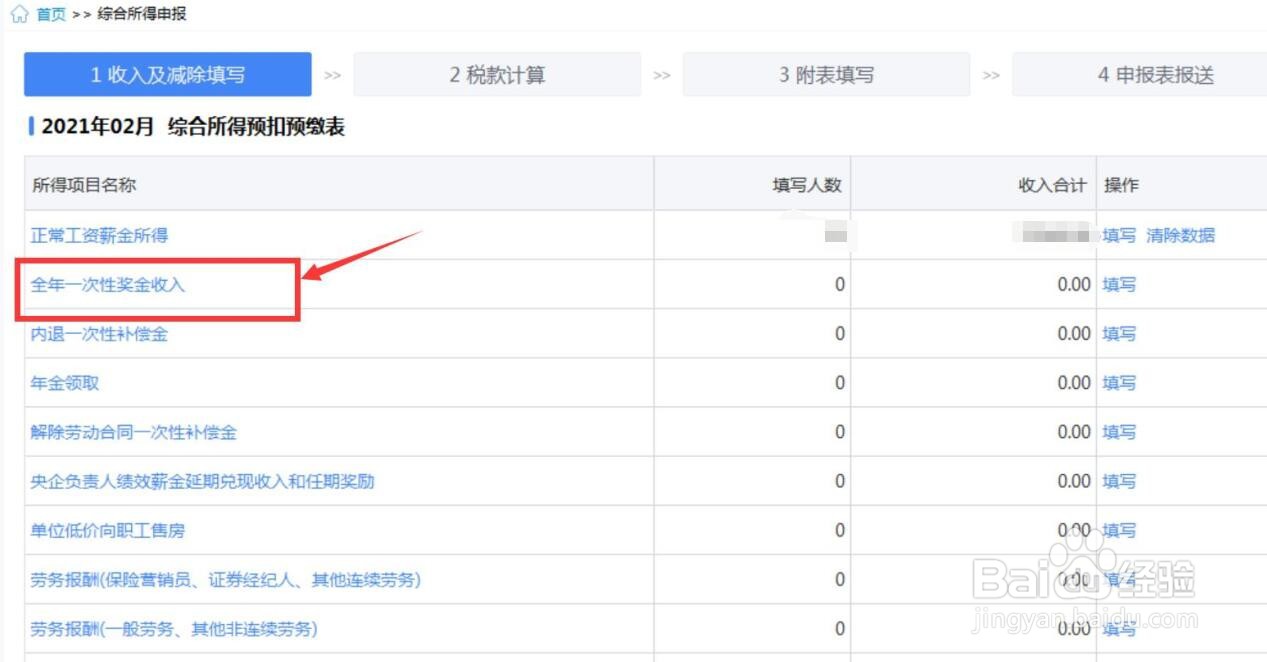Click 填写 for 年金领取 row

click(x=1119, y=383)
